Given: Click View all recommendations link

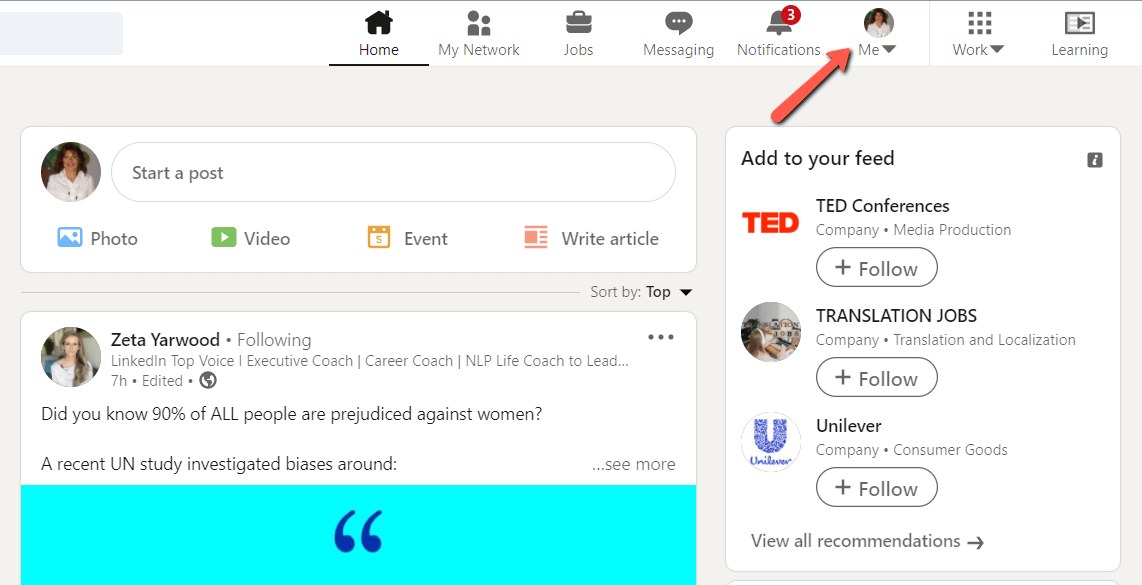Looking at the screenshot, I should [866, 541].
